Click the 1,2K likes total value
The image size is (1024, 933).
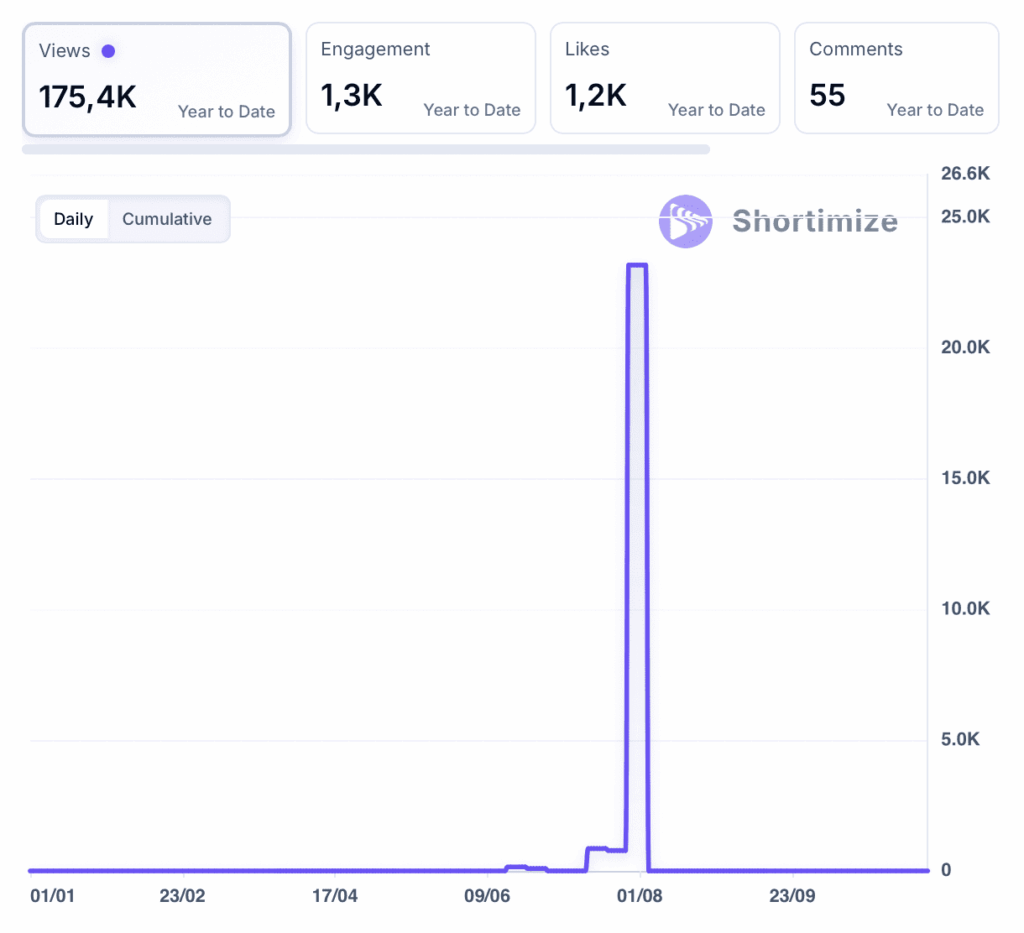click(x=596, y=95)
